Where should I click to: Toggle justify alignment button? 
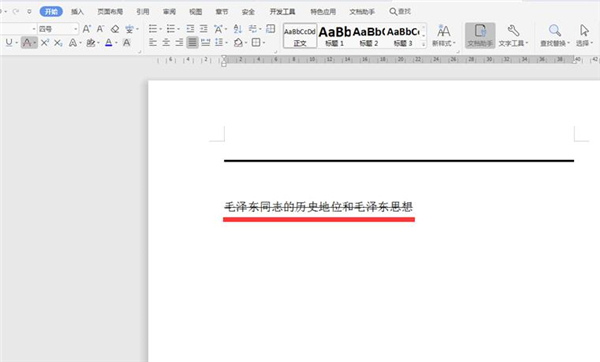(x=192, y=42)
